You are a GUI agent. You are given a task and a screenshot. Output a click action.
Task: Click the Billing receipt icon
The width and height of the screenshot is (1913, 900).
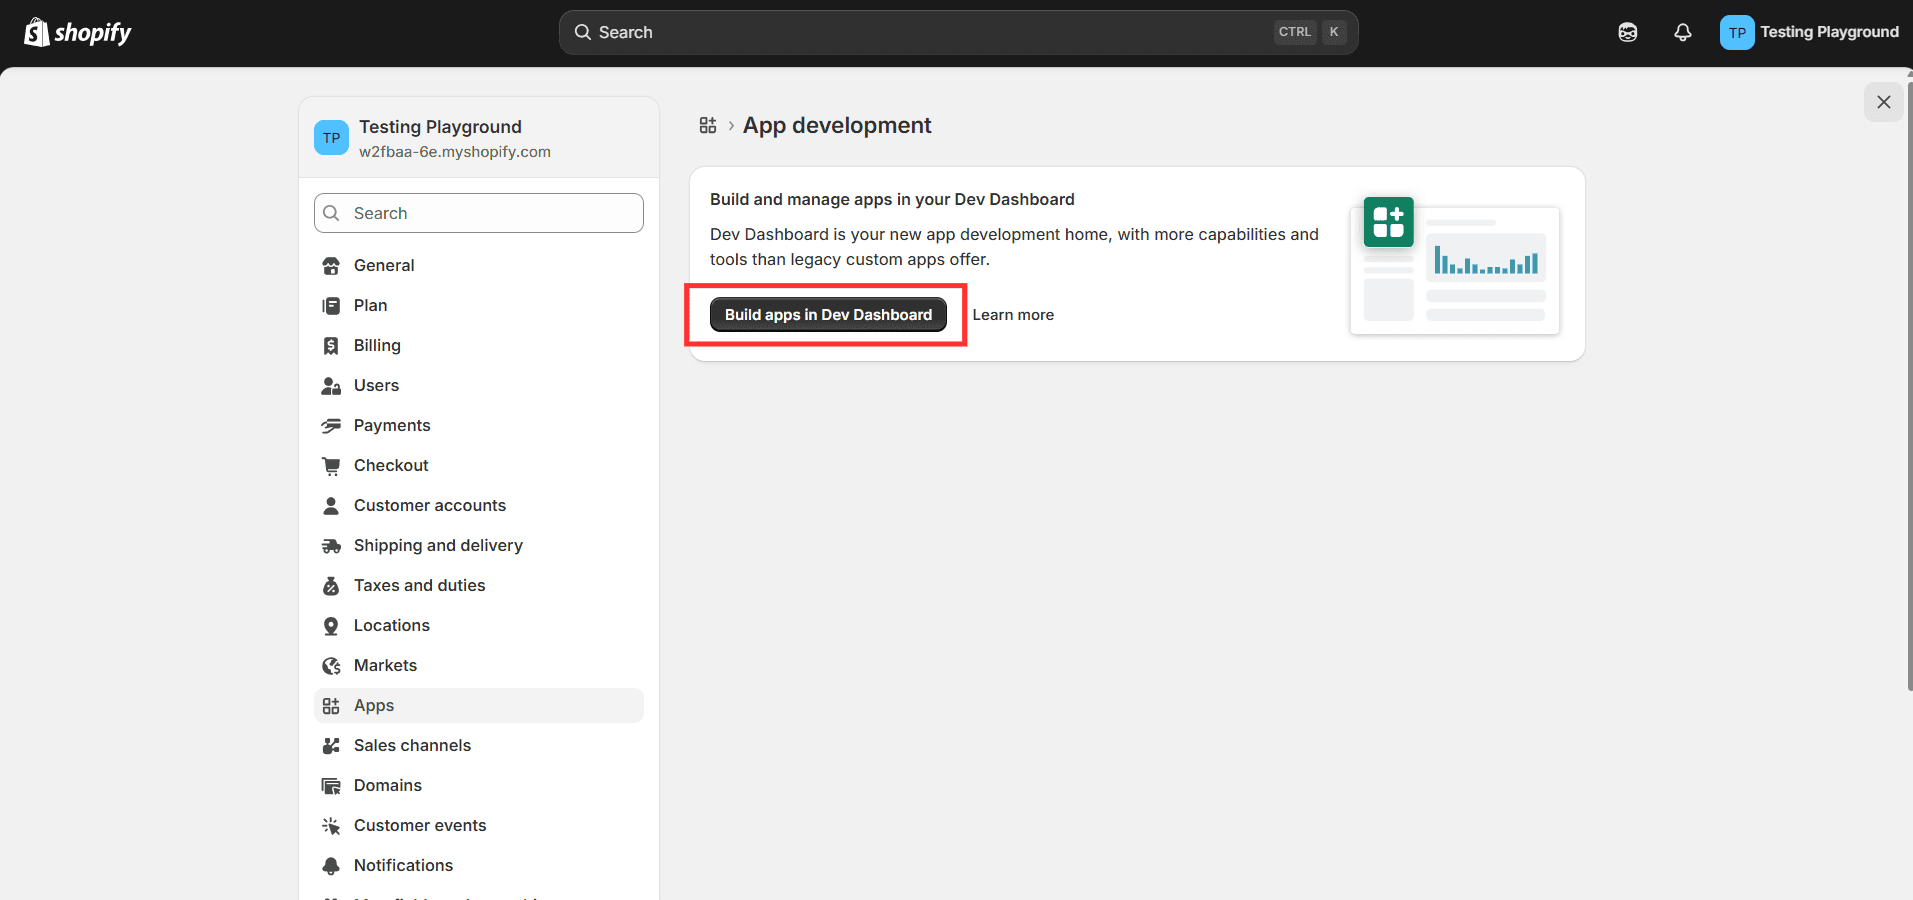(331, 346)
